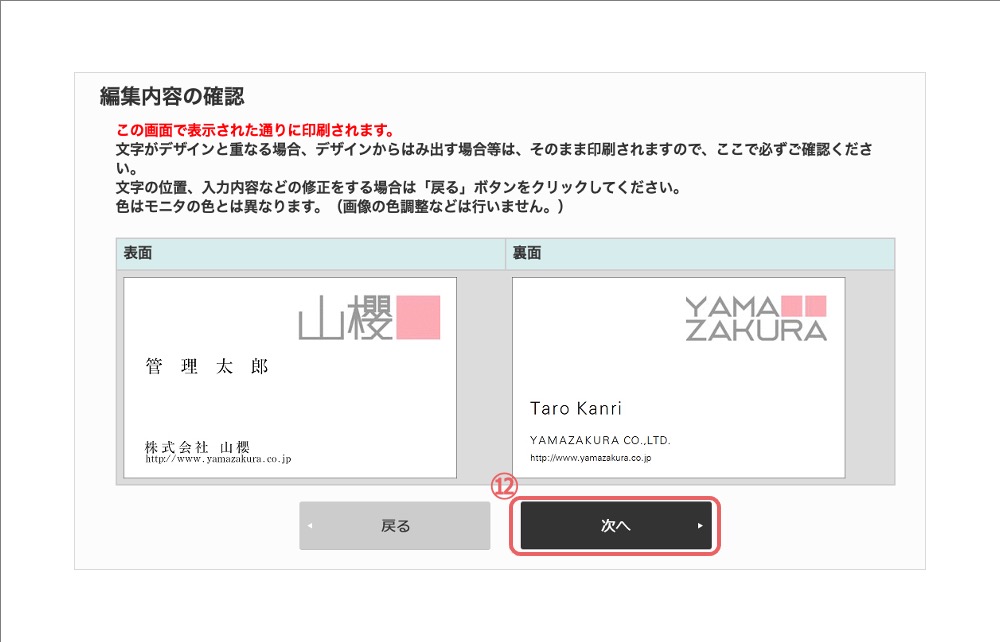Click the yamazakura URL on front card
The width and height of the screenshot is (1000, 642).
218,459
